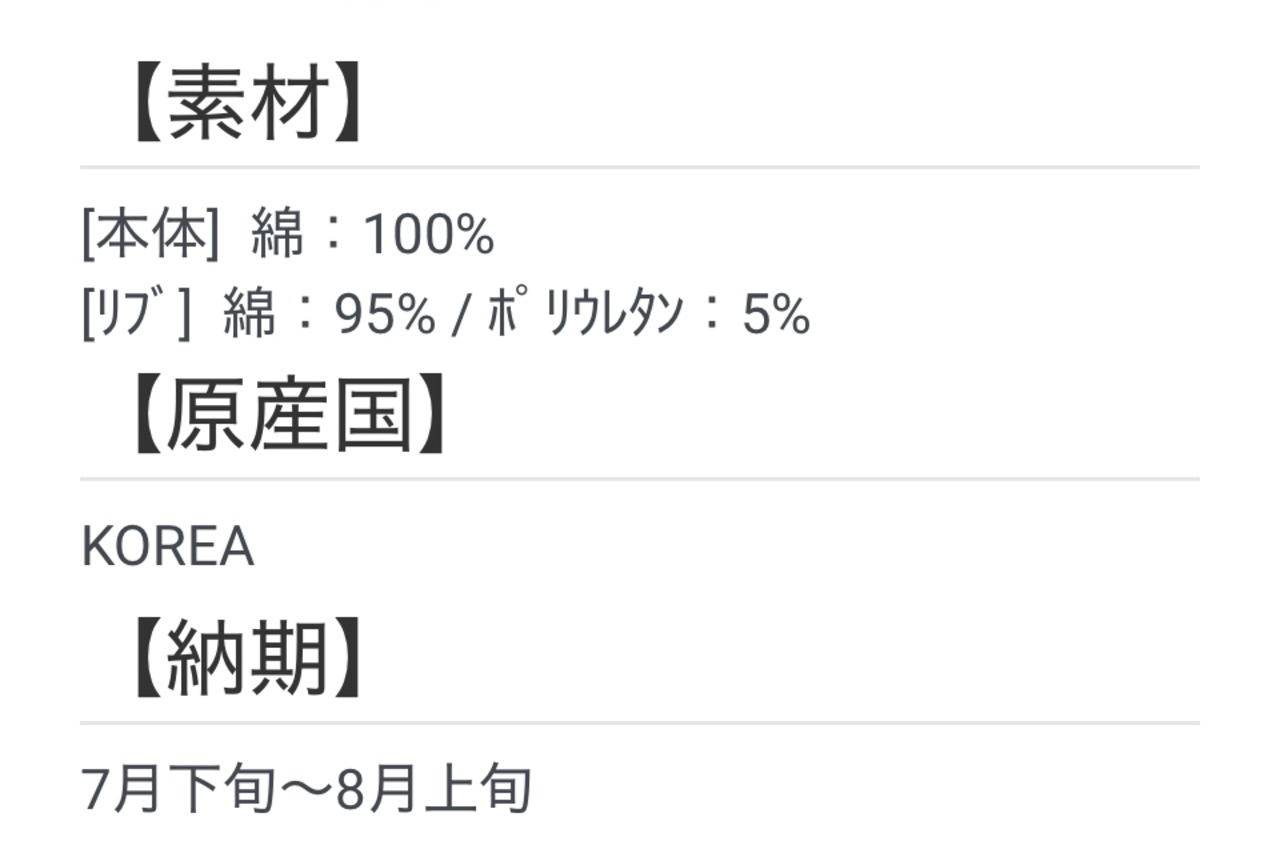Click the [リブ] label text
Image resolution: width=1280 pixels, height=857 pixels.
[x=136, y=315]
